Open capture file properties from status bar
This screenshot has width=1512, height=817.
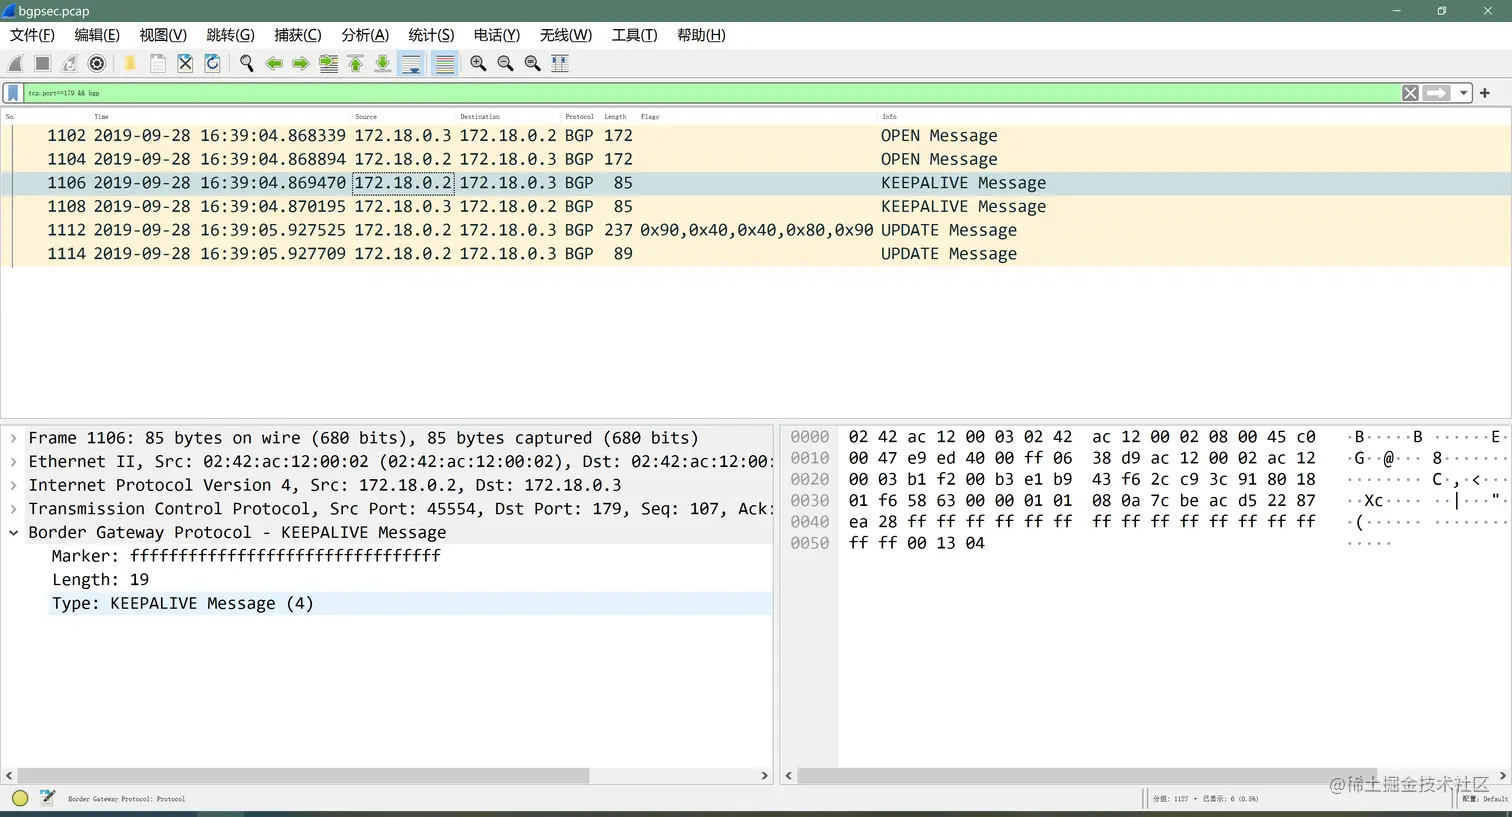pyautogui.click(x=47, y=798)
